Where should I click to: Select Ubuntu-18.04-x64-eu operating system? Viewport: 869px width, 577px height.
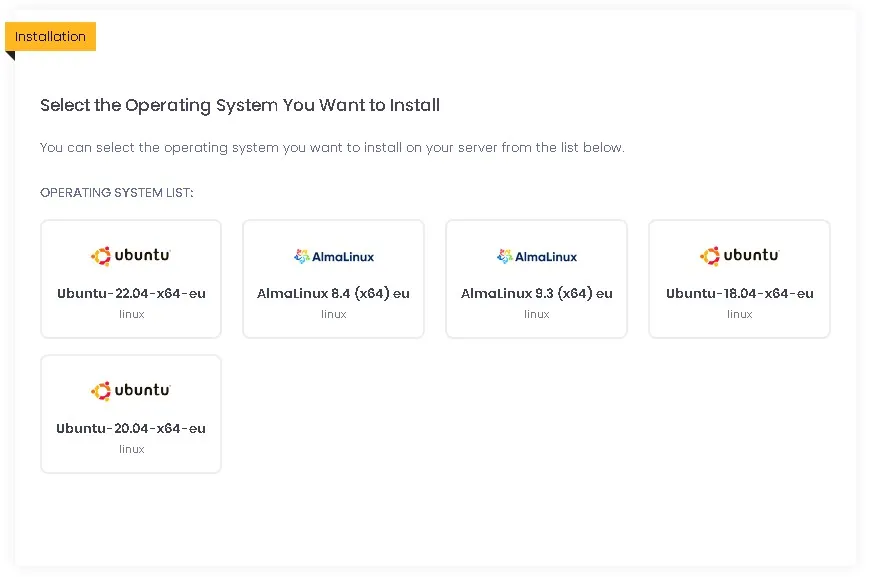[x=739, y=279]
